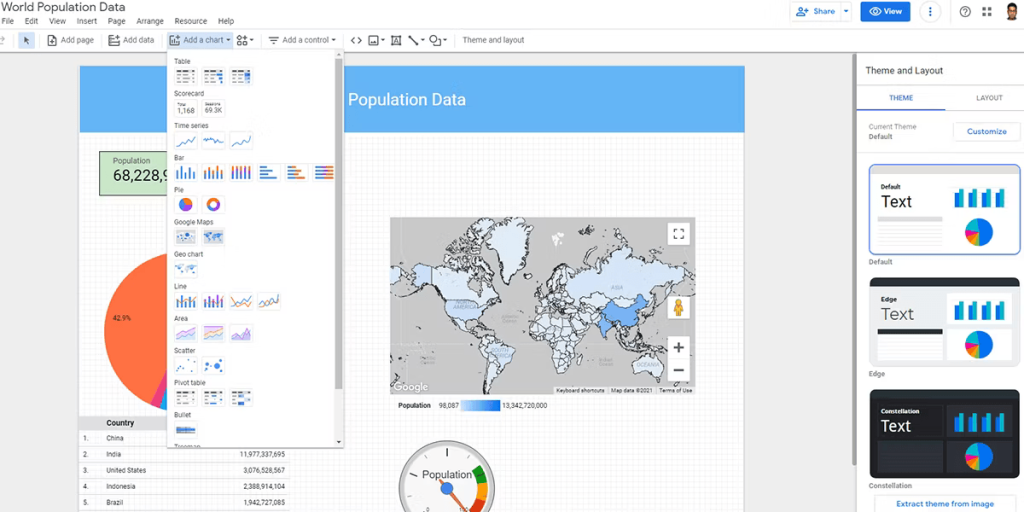Open the Resource menu
The width and height of the screenshot is (1024, 512).
coord(191,21)
